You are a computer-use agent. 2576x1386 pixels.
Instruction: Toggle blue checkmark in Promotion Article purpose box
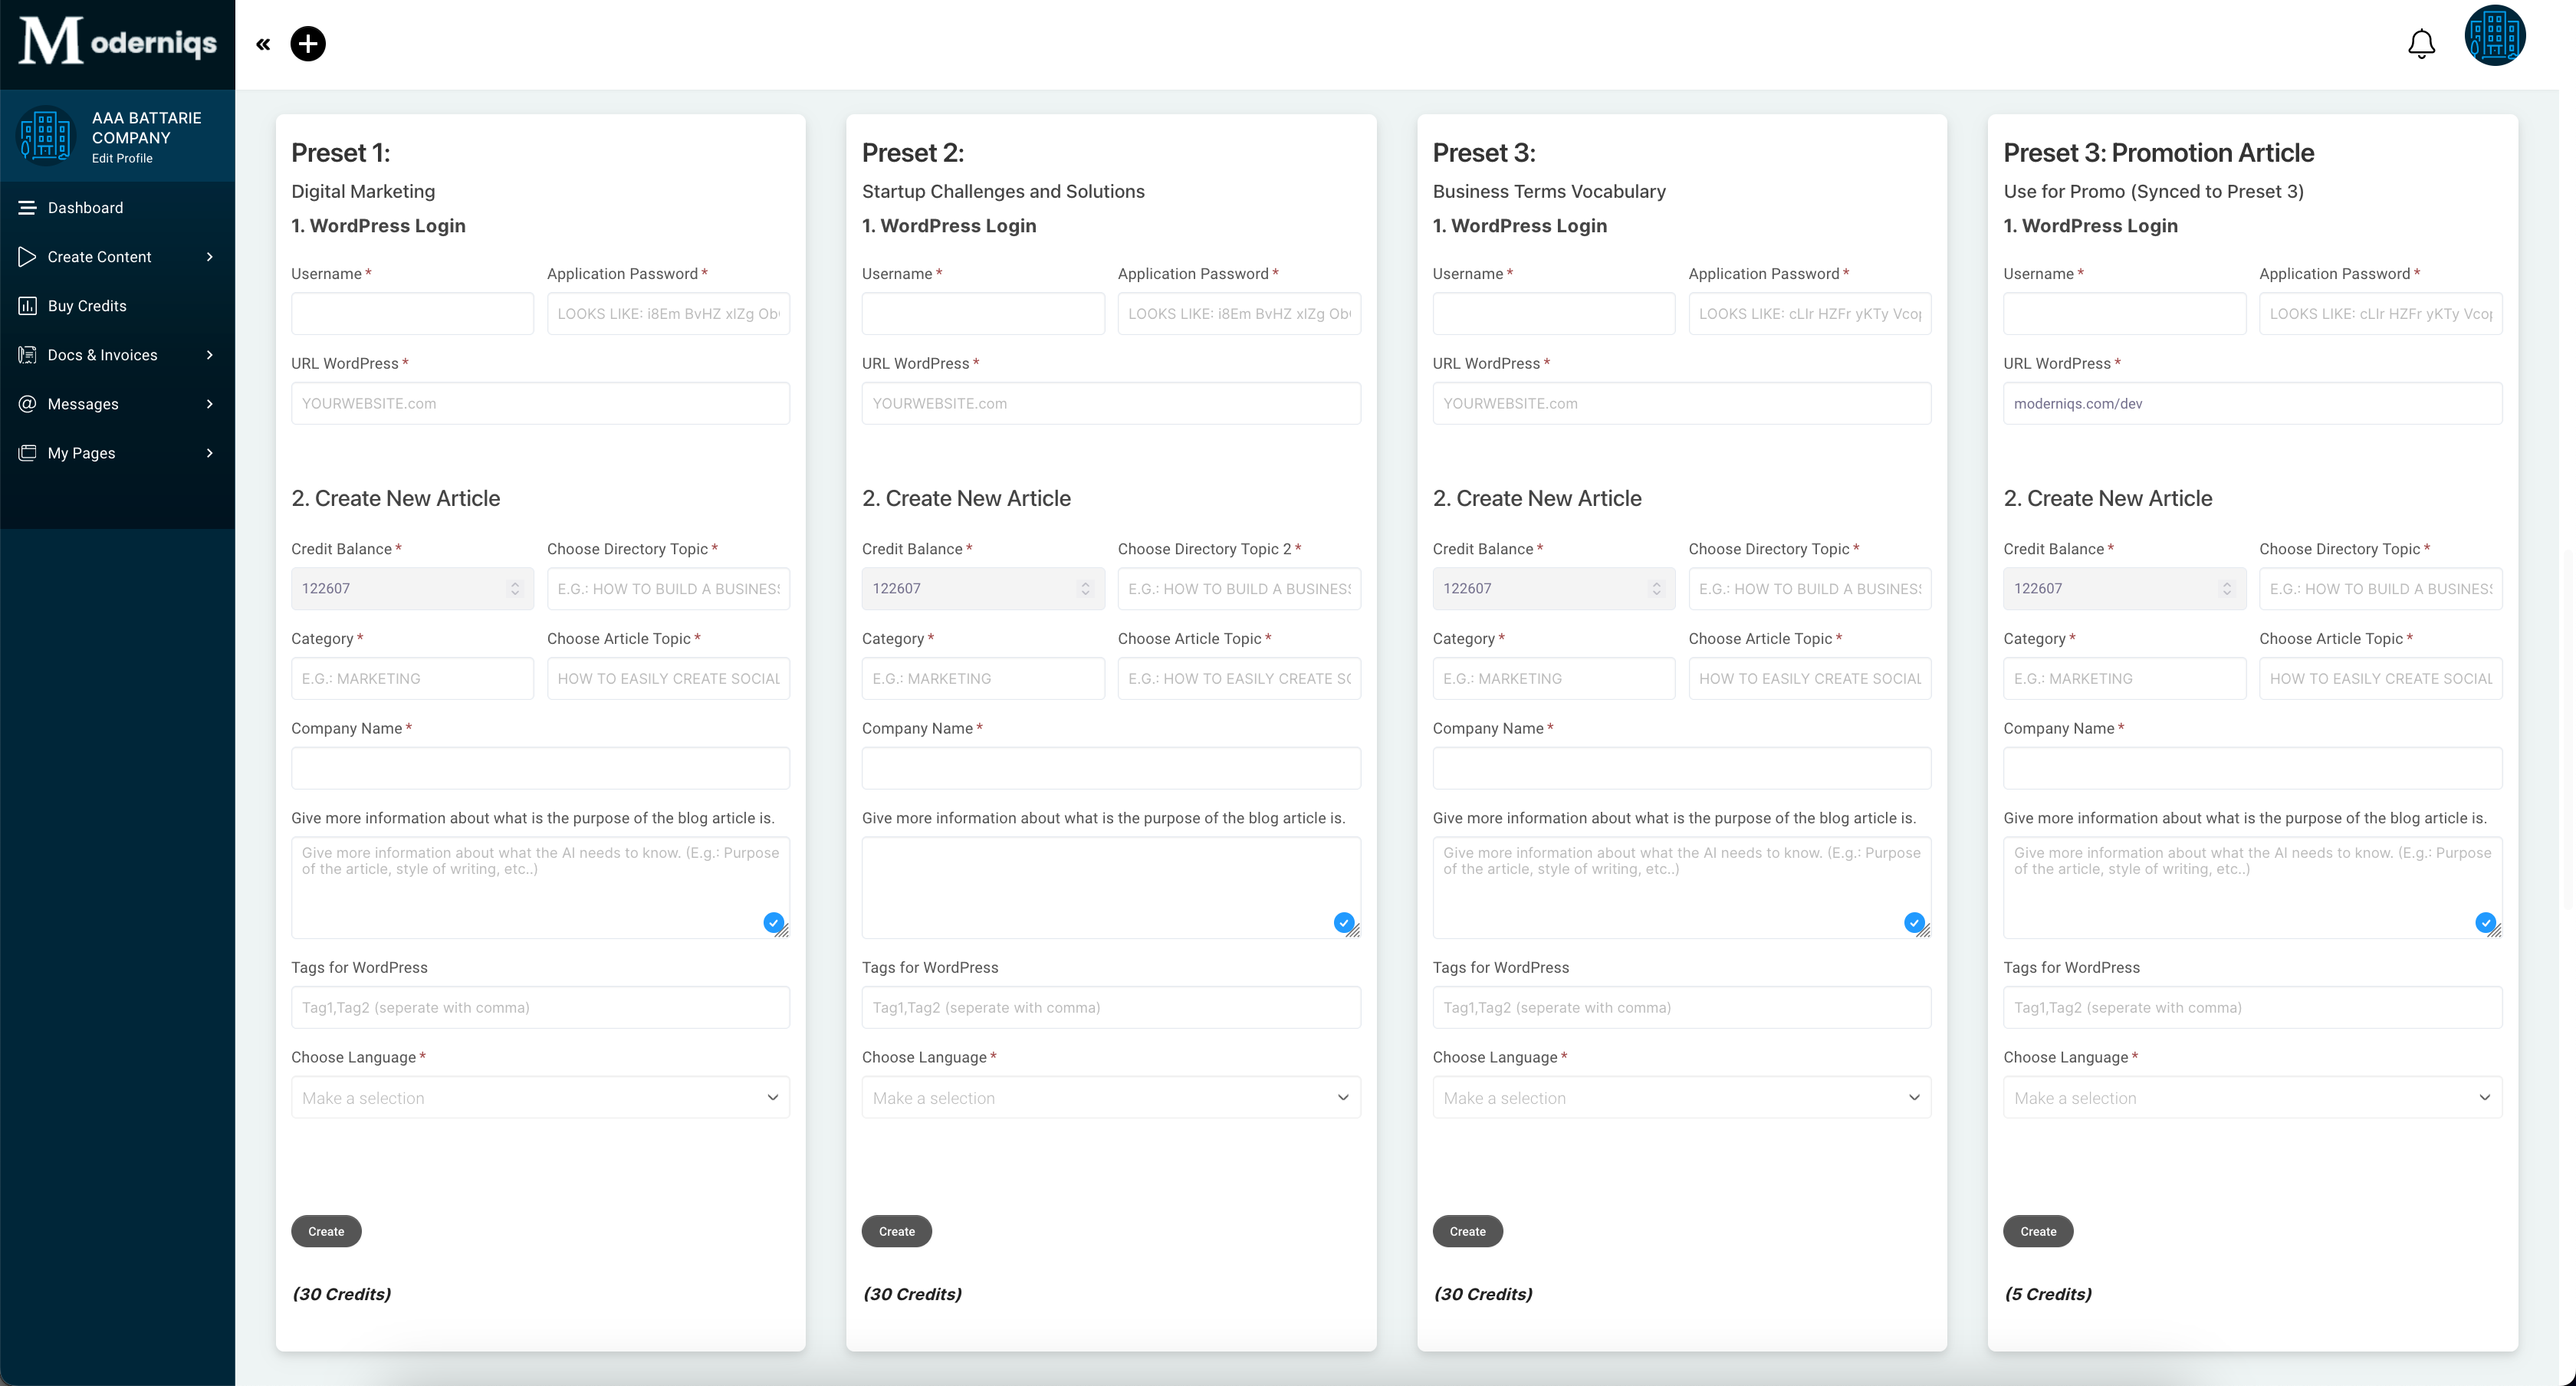(2485, 922)
